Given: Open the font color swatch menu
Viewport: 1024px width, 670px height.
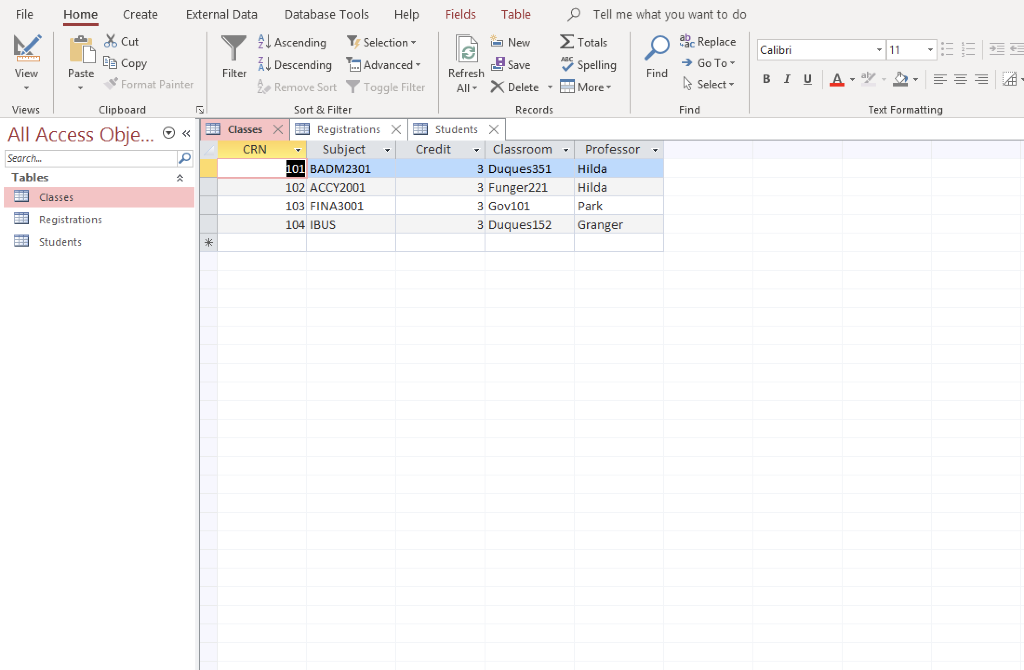Looking at the screenshot, I should click(851, 79).
